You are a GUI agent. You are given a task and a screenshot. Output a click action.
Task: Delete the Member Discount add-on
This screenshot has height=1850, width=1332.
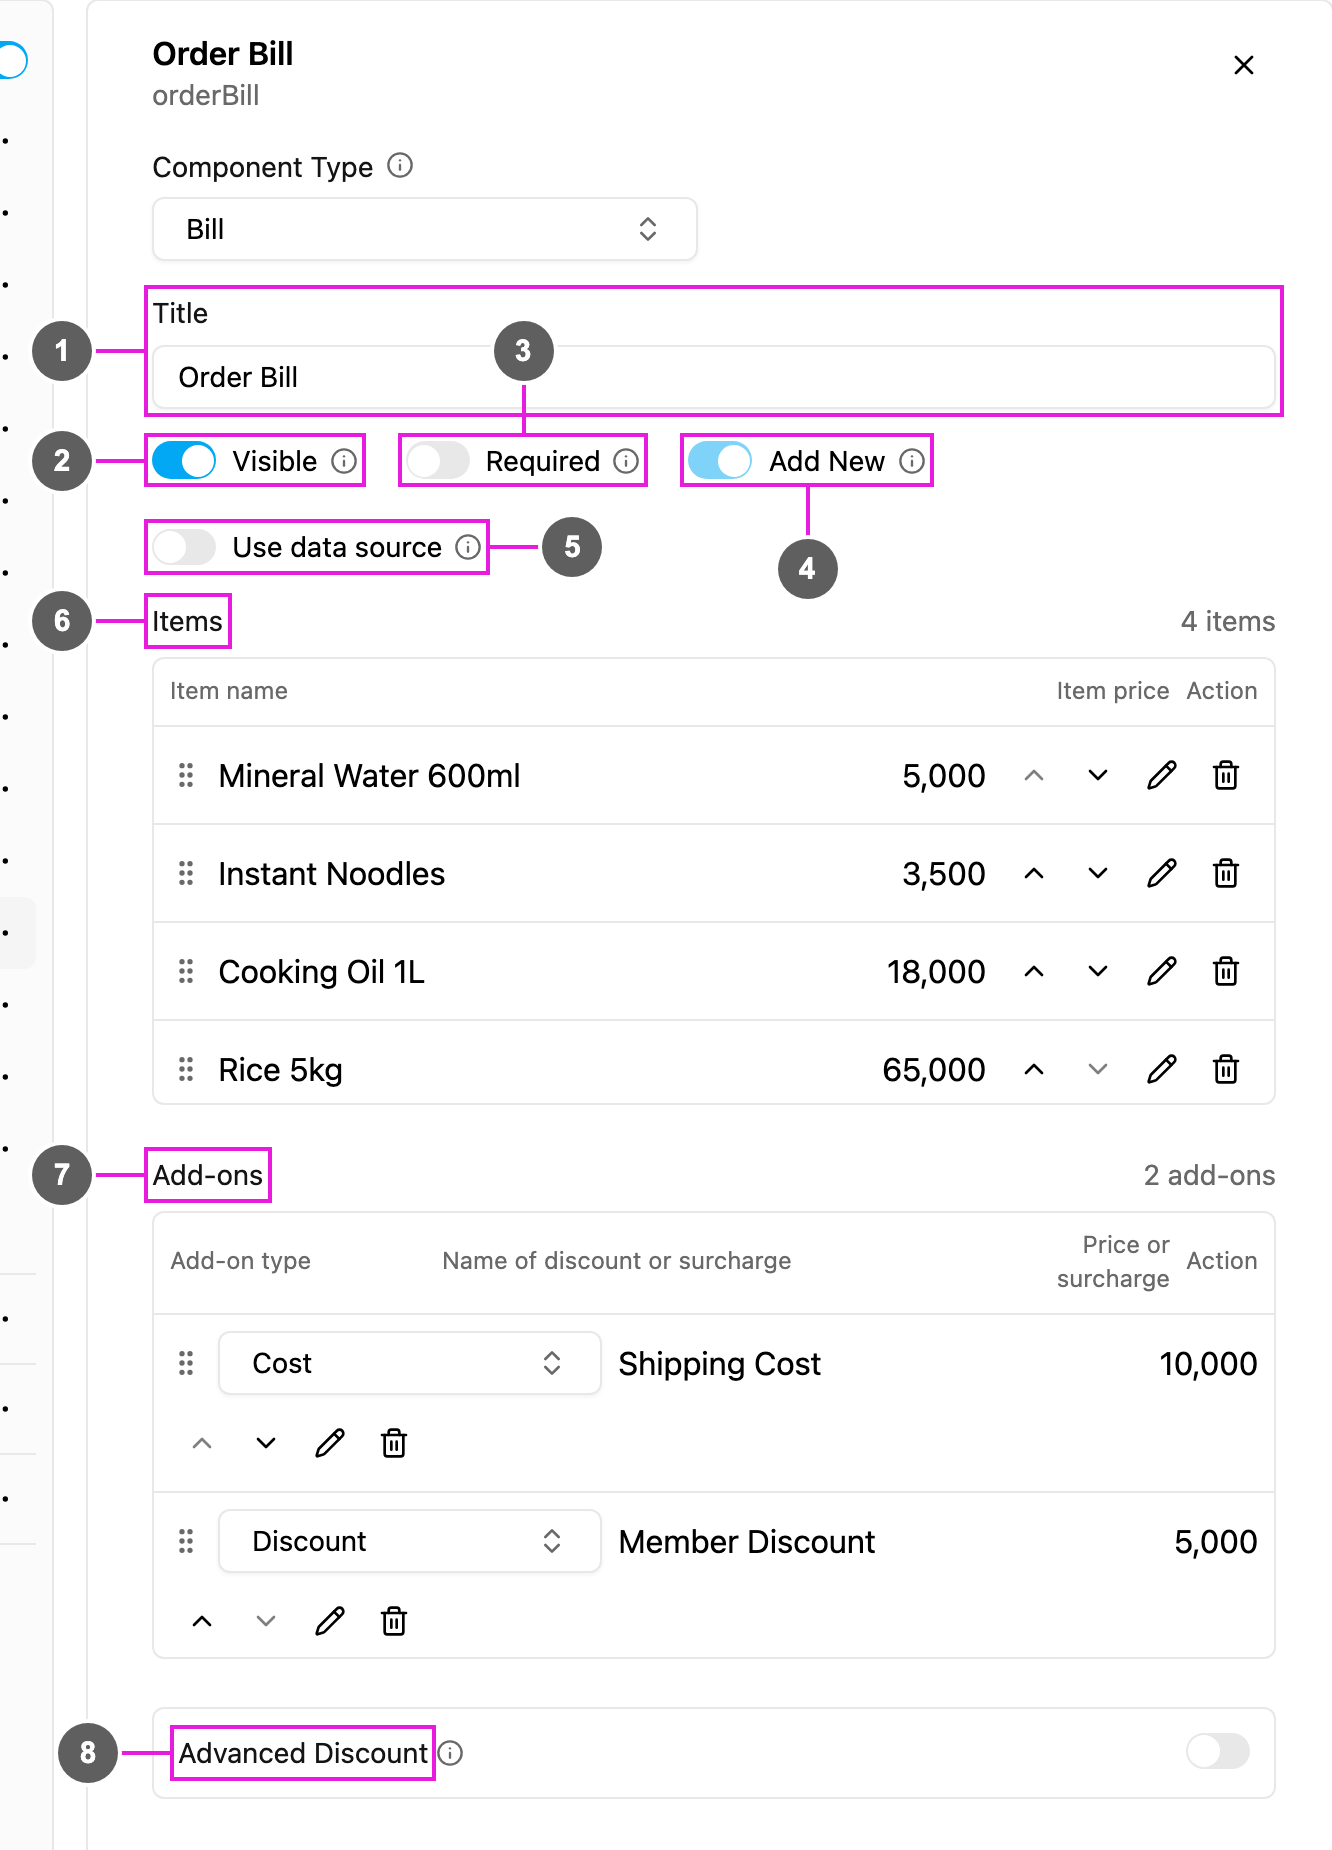point(394,1621)
